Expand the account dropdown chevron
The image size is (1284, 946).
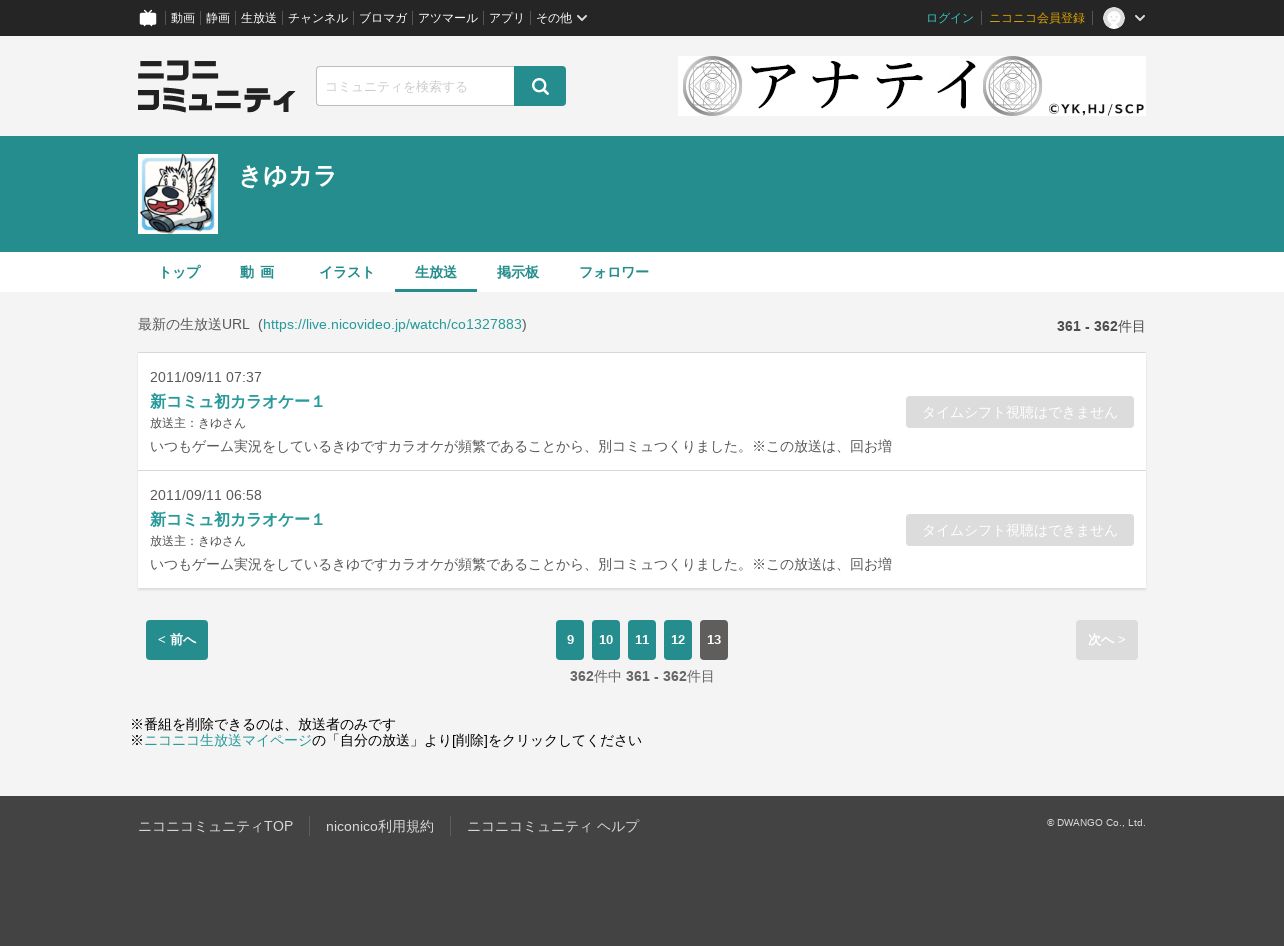click(1139, 18)
